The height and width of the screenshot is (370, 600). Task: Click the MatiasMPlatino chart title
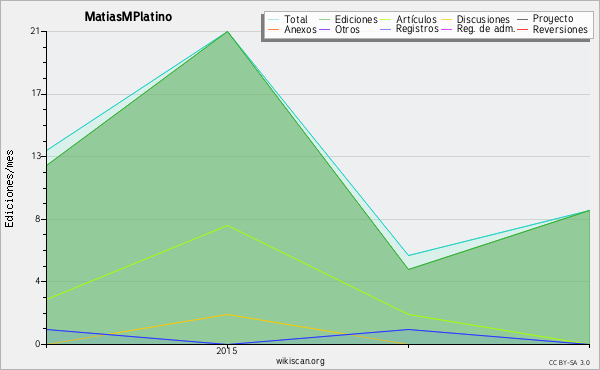click(x=128, y=16)
